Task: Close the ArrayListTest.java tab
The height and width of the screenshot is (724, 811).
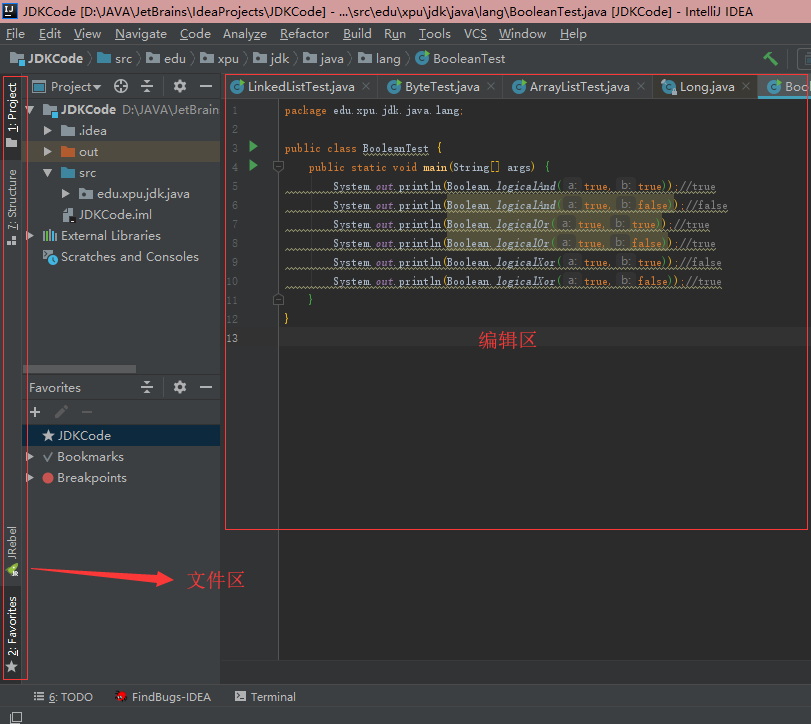Action: [x=641, y=86]
